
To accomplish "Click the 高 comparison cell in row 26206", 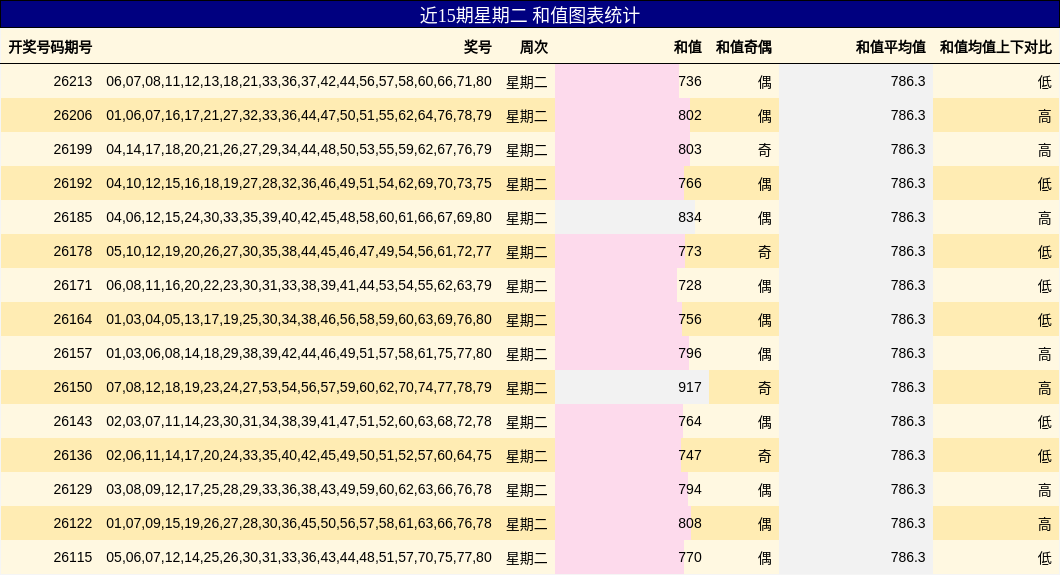I will [x=1044, y=116].
